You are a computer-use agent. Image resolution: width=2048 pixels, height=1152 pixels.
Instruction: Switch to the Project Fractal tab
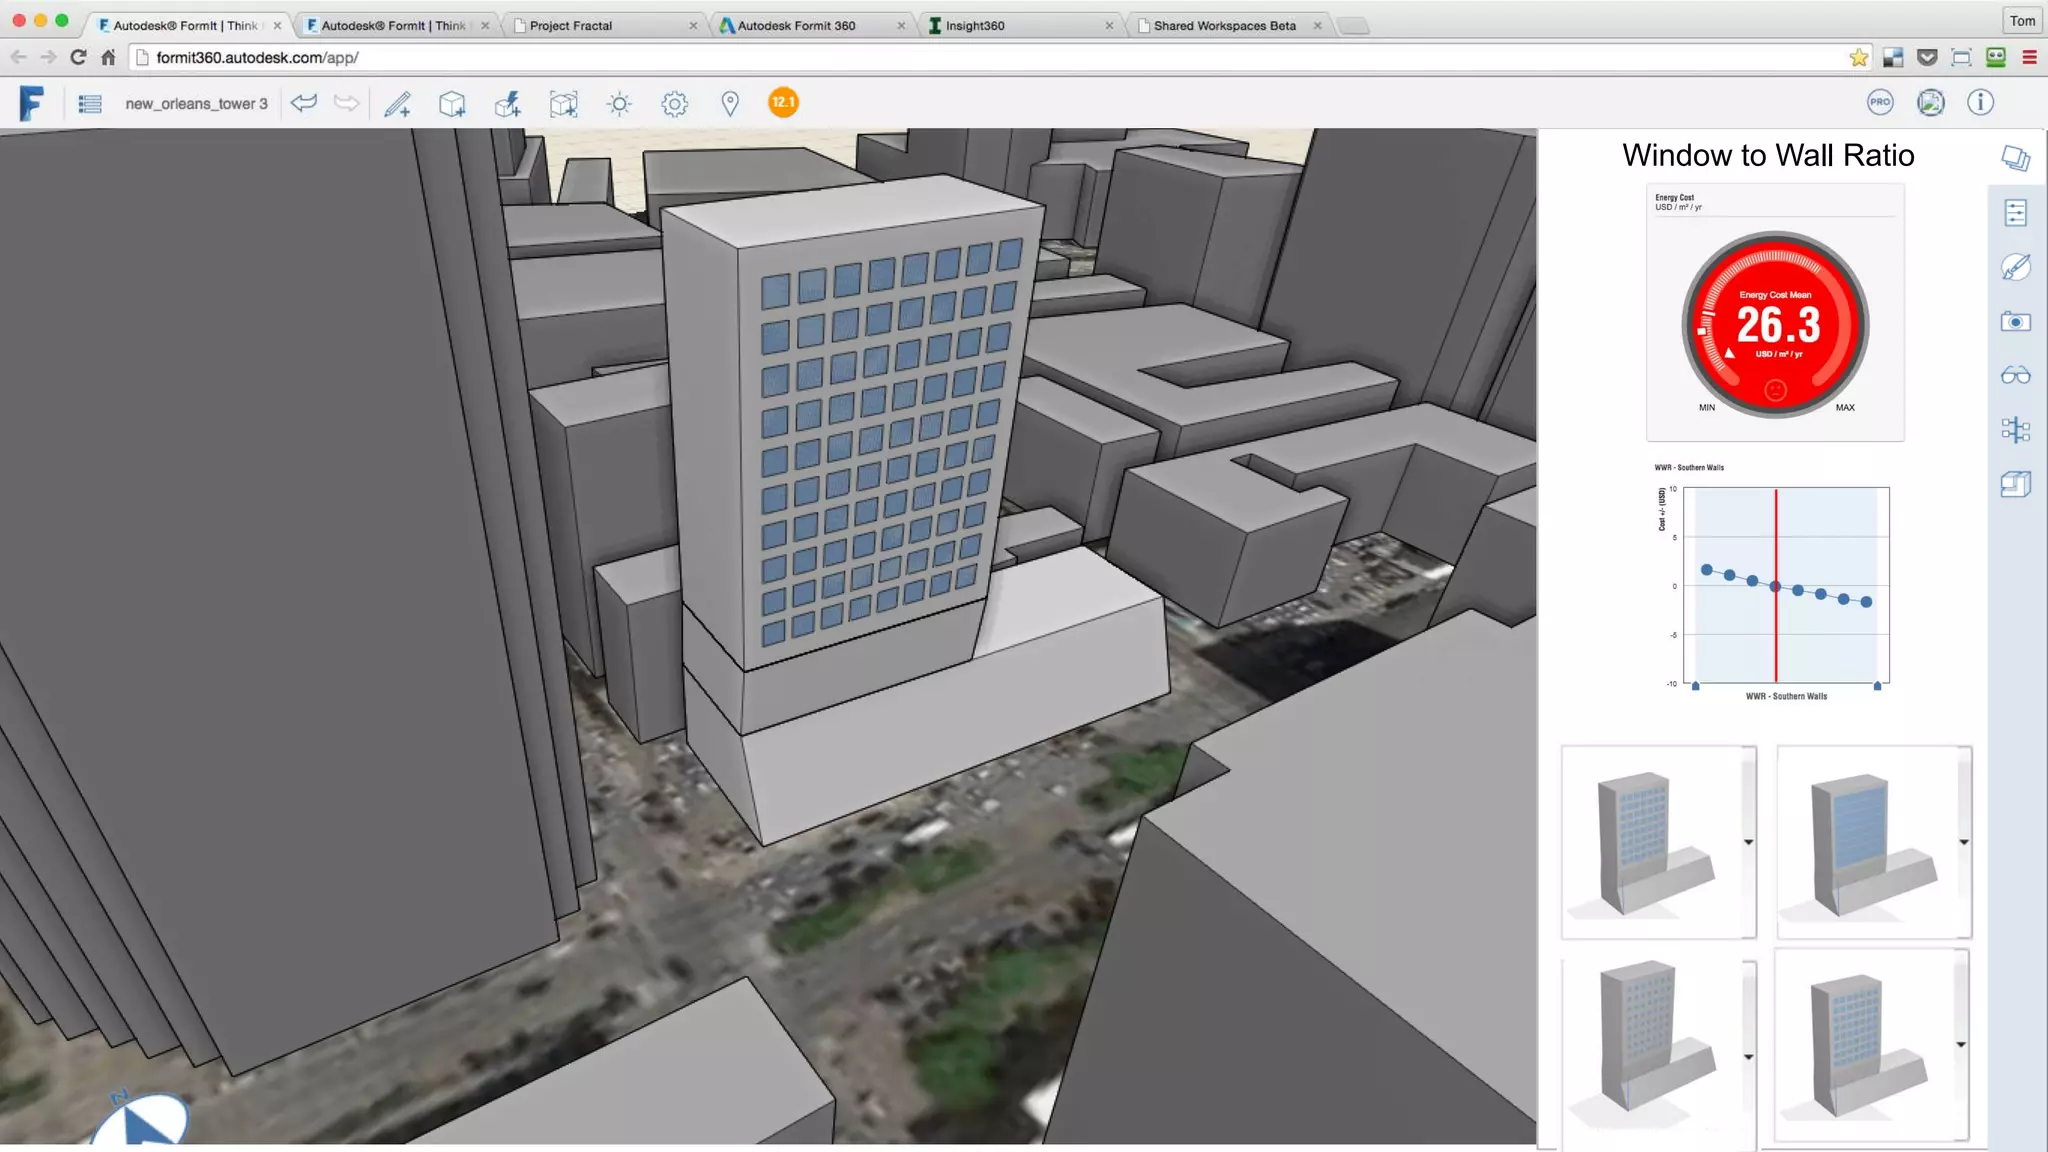(571, 26)
